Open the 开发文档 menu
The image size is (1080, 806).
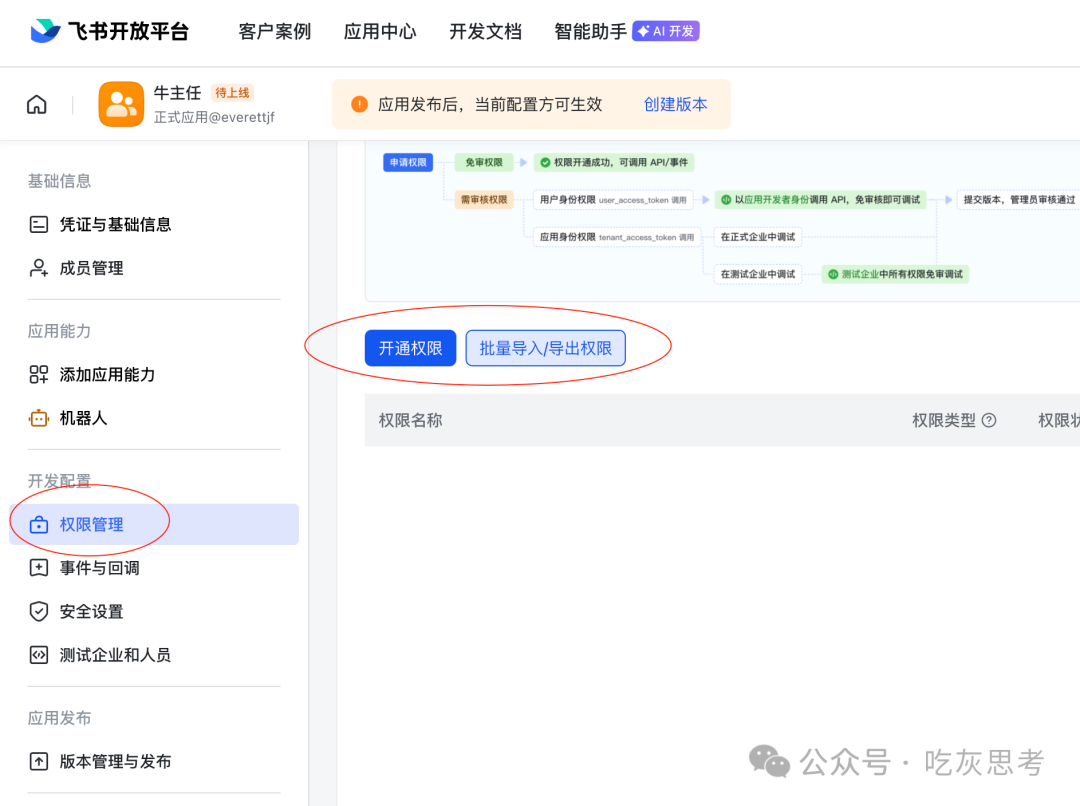(x=486, y=32)
